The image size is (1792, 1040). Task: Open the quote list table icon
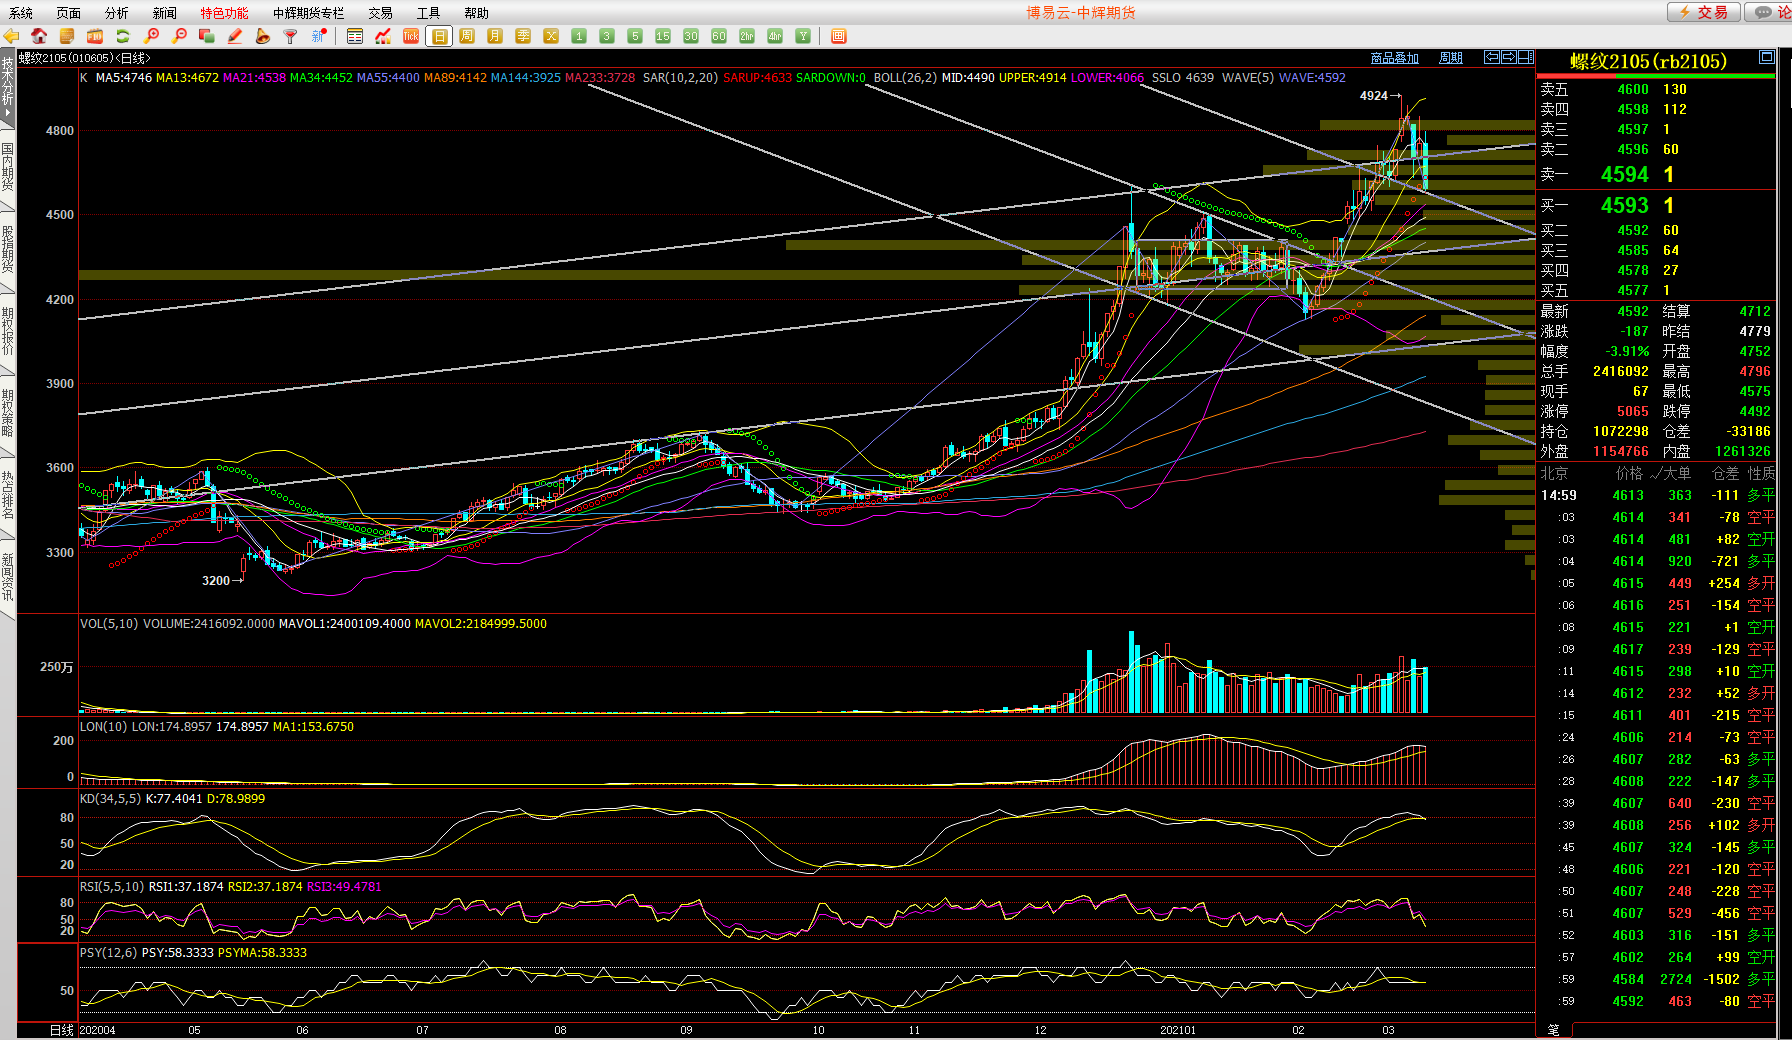point(355,36)
